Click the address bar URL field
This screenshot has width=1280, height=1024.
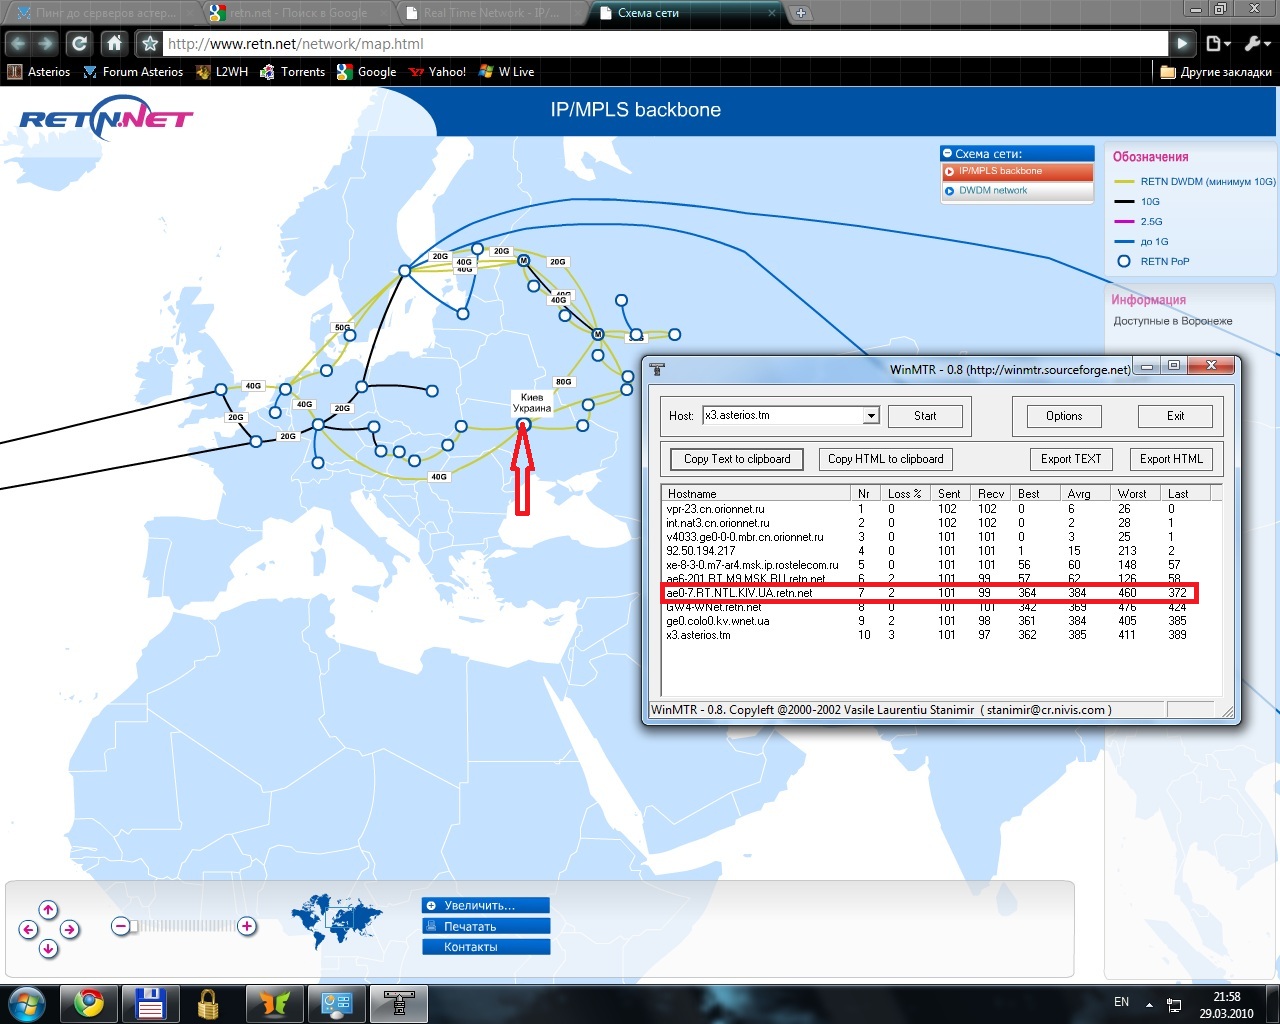(x=665, y=44)
